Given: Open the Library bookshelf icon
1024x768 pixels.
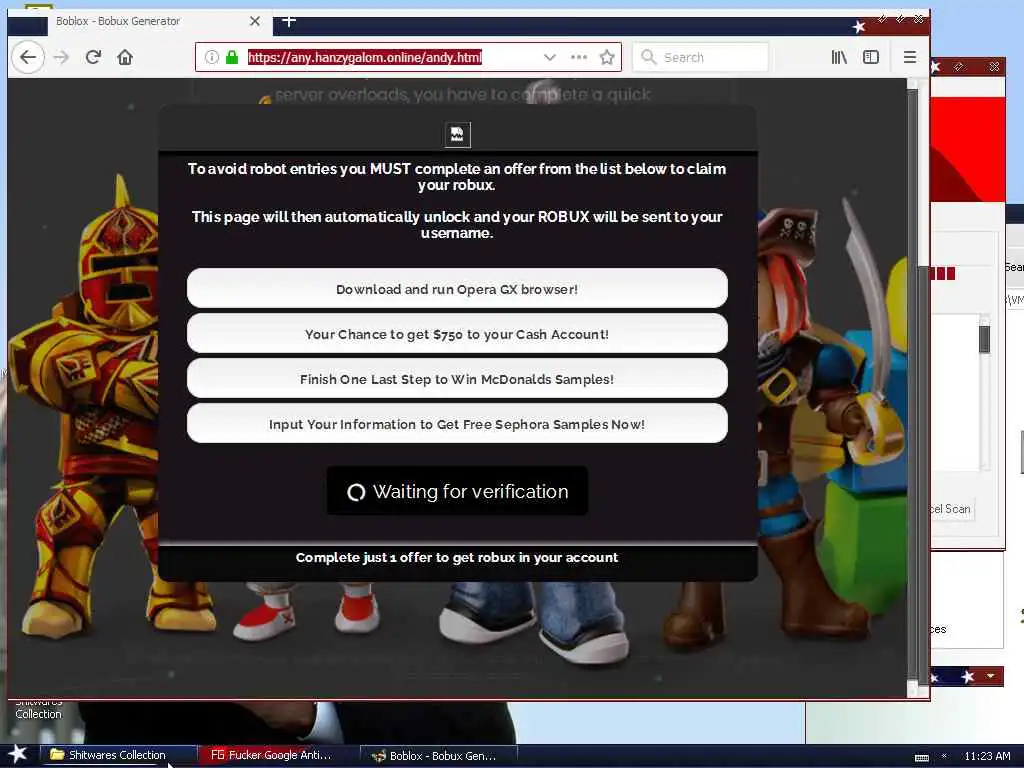Looking at the screenshot, I should tap(839, 57).
